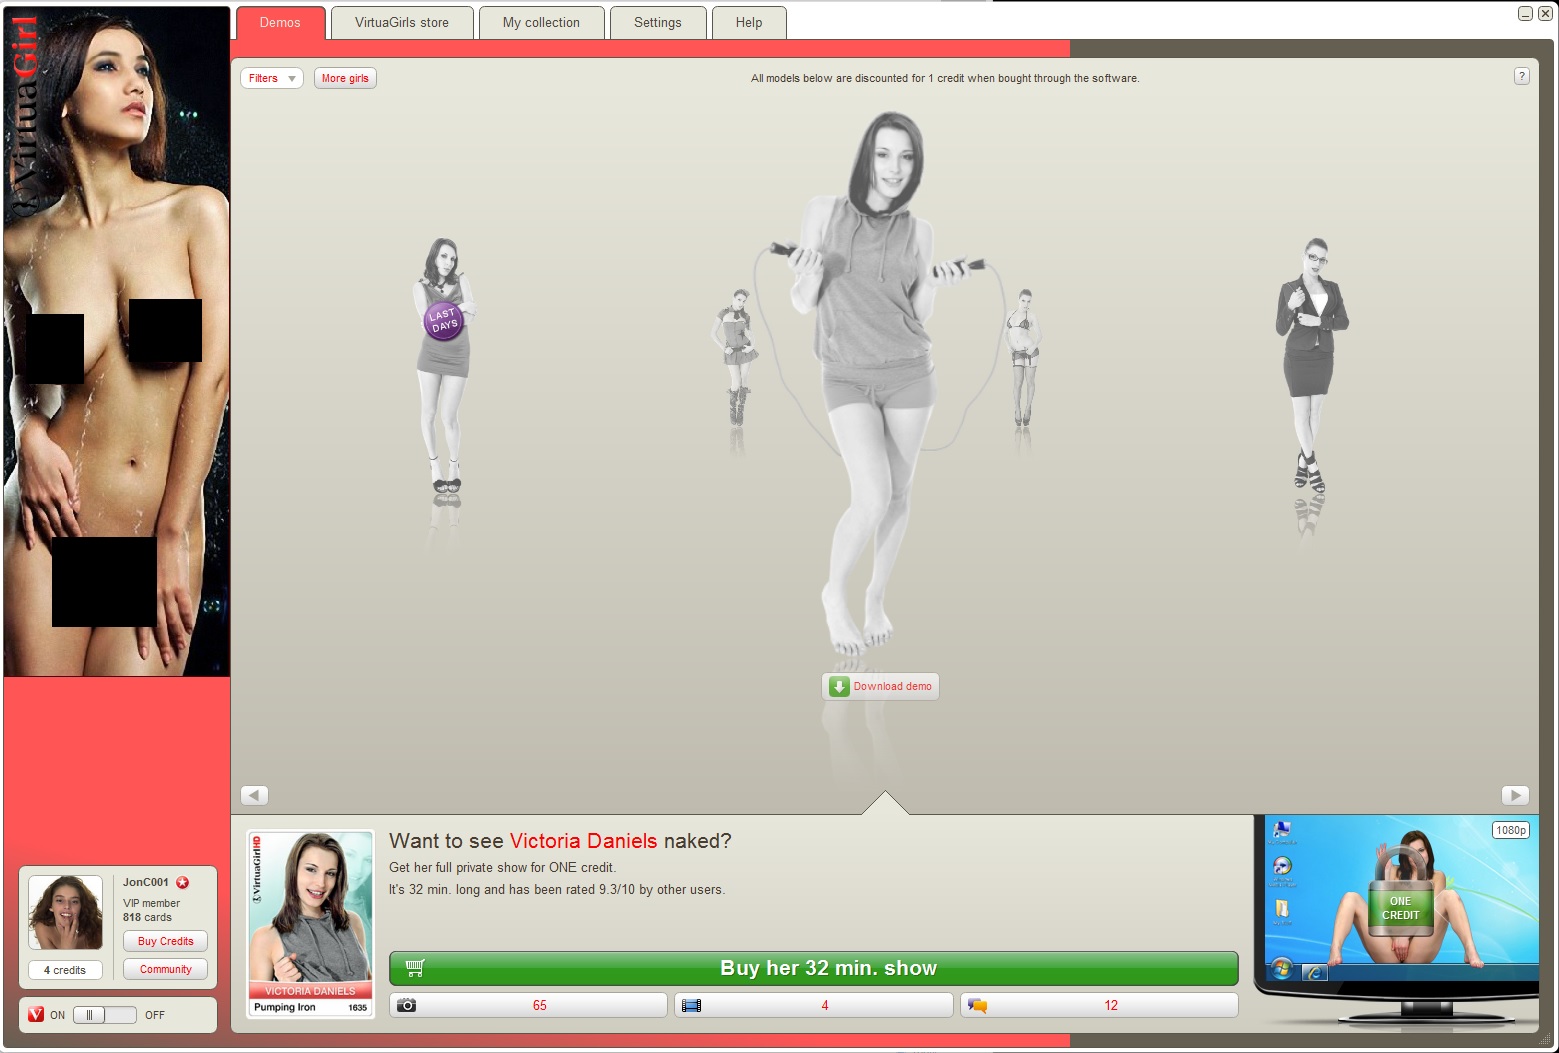Click the Download demo button
1559x1053 pixels.
click(880, 686)
